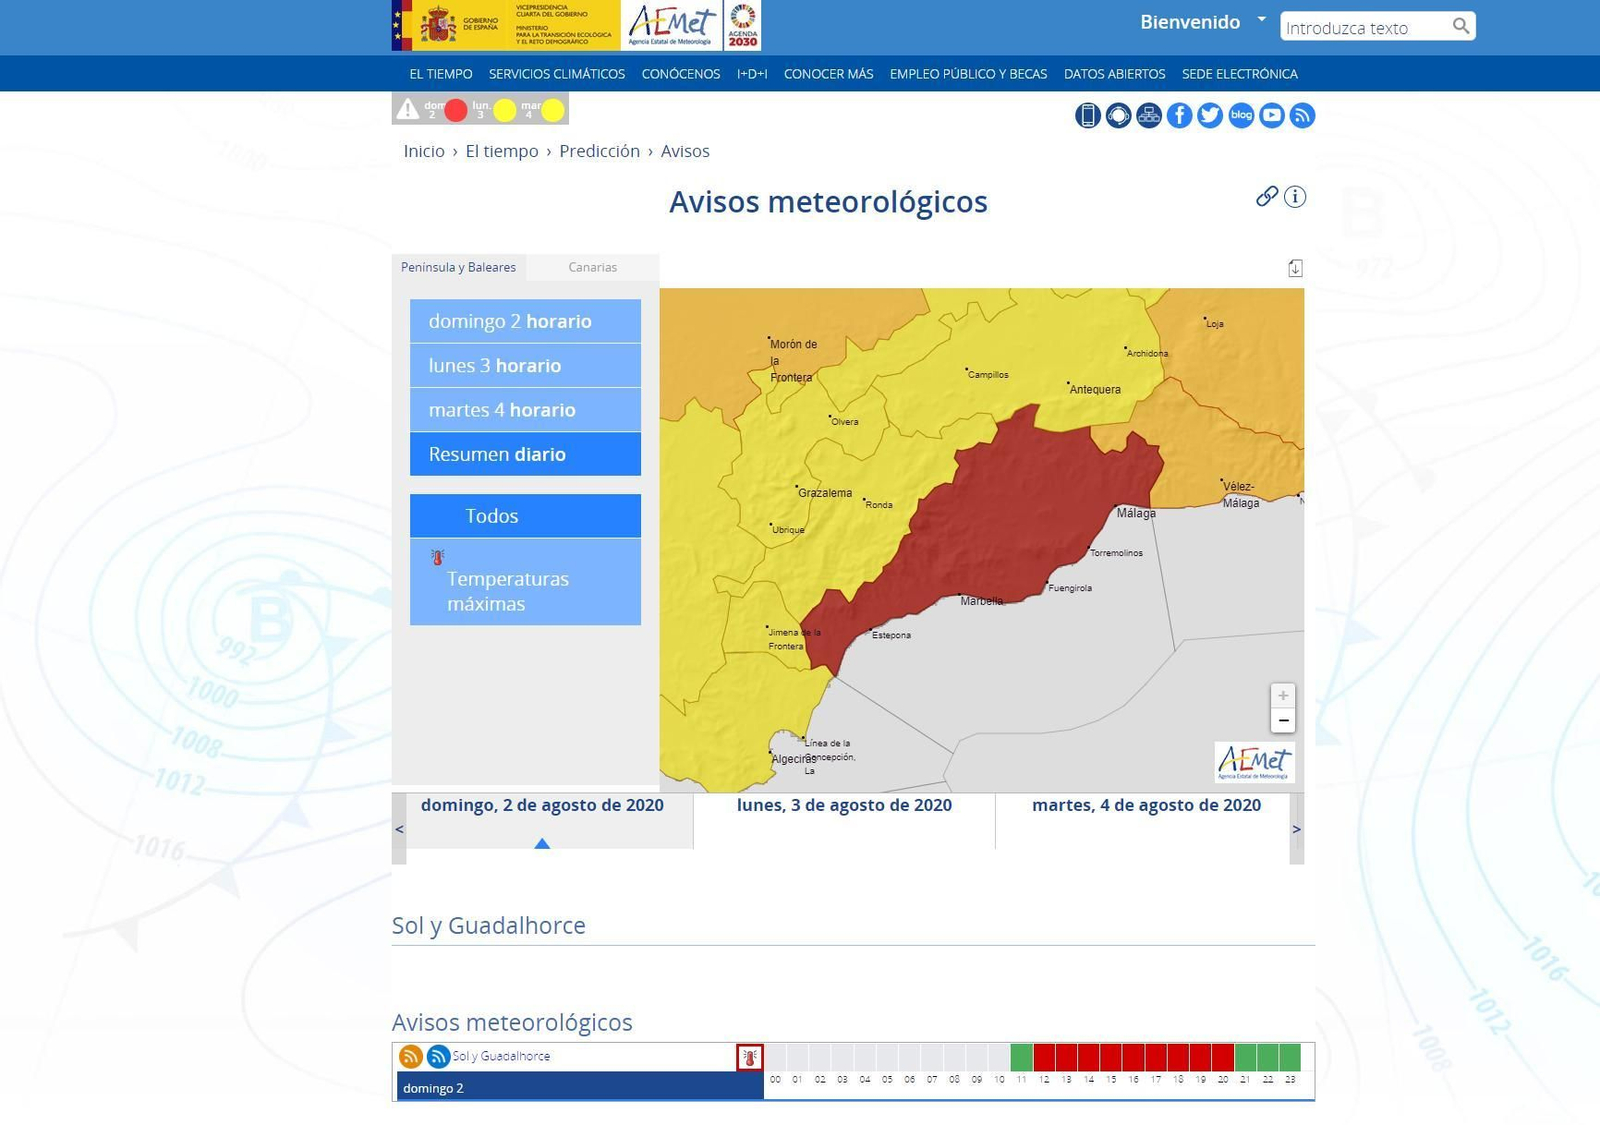Zoom in on the map with plus button
The image size is (1600, 1125).
point(1283,695)
